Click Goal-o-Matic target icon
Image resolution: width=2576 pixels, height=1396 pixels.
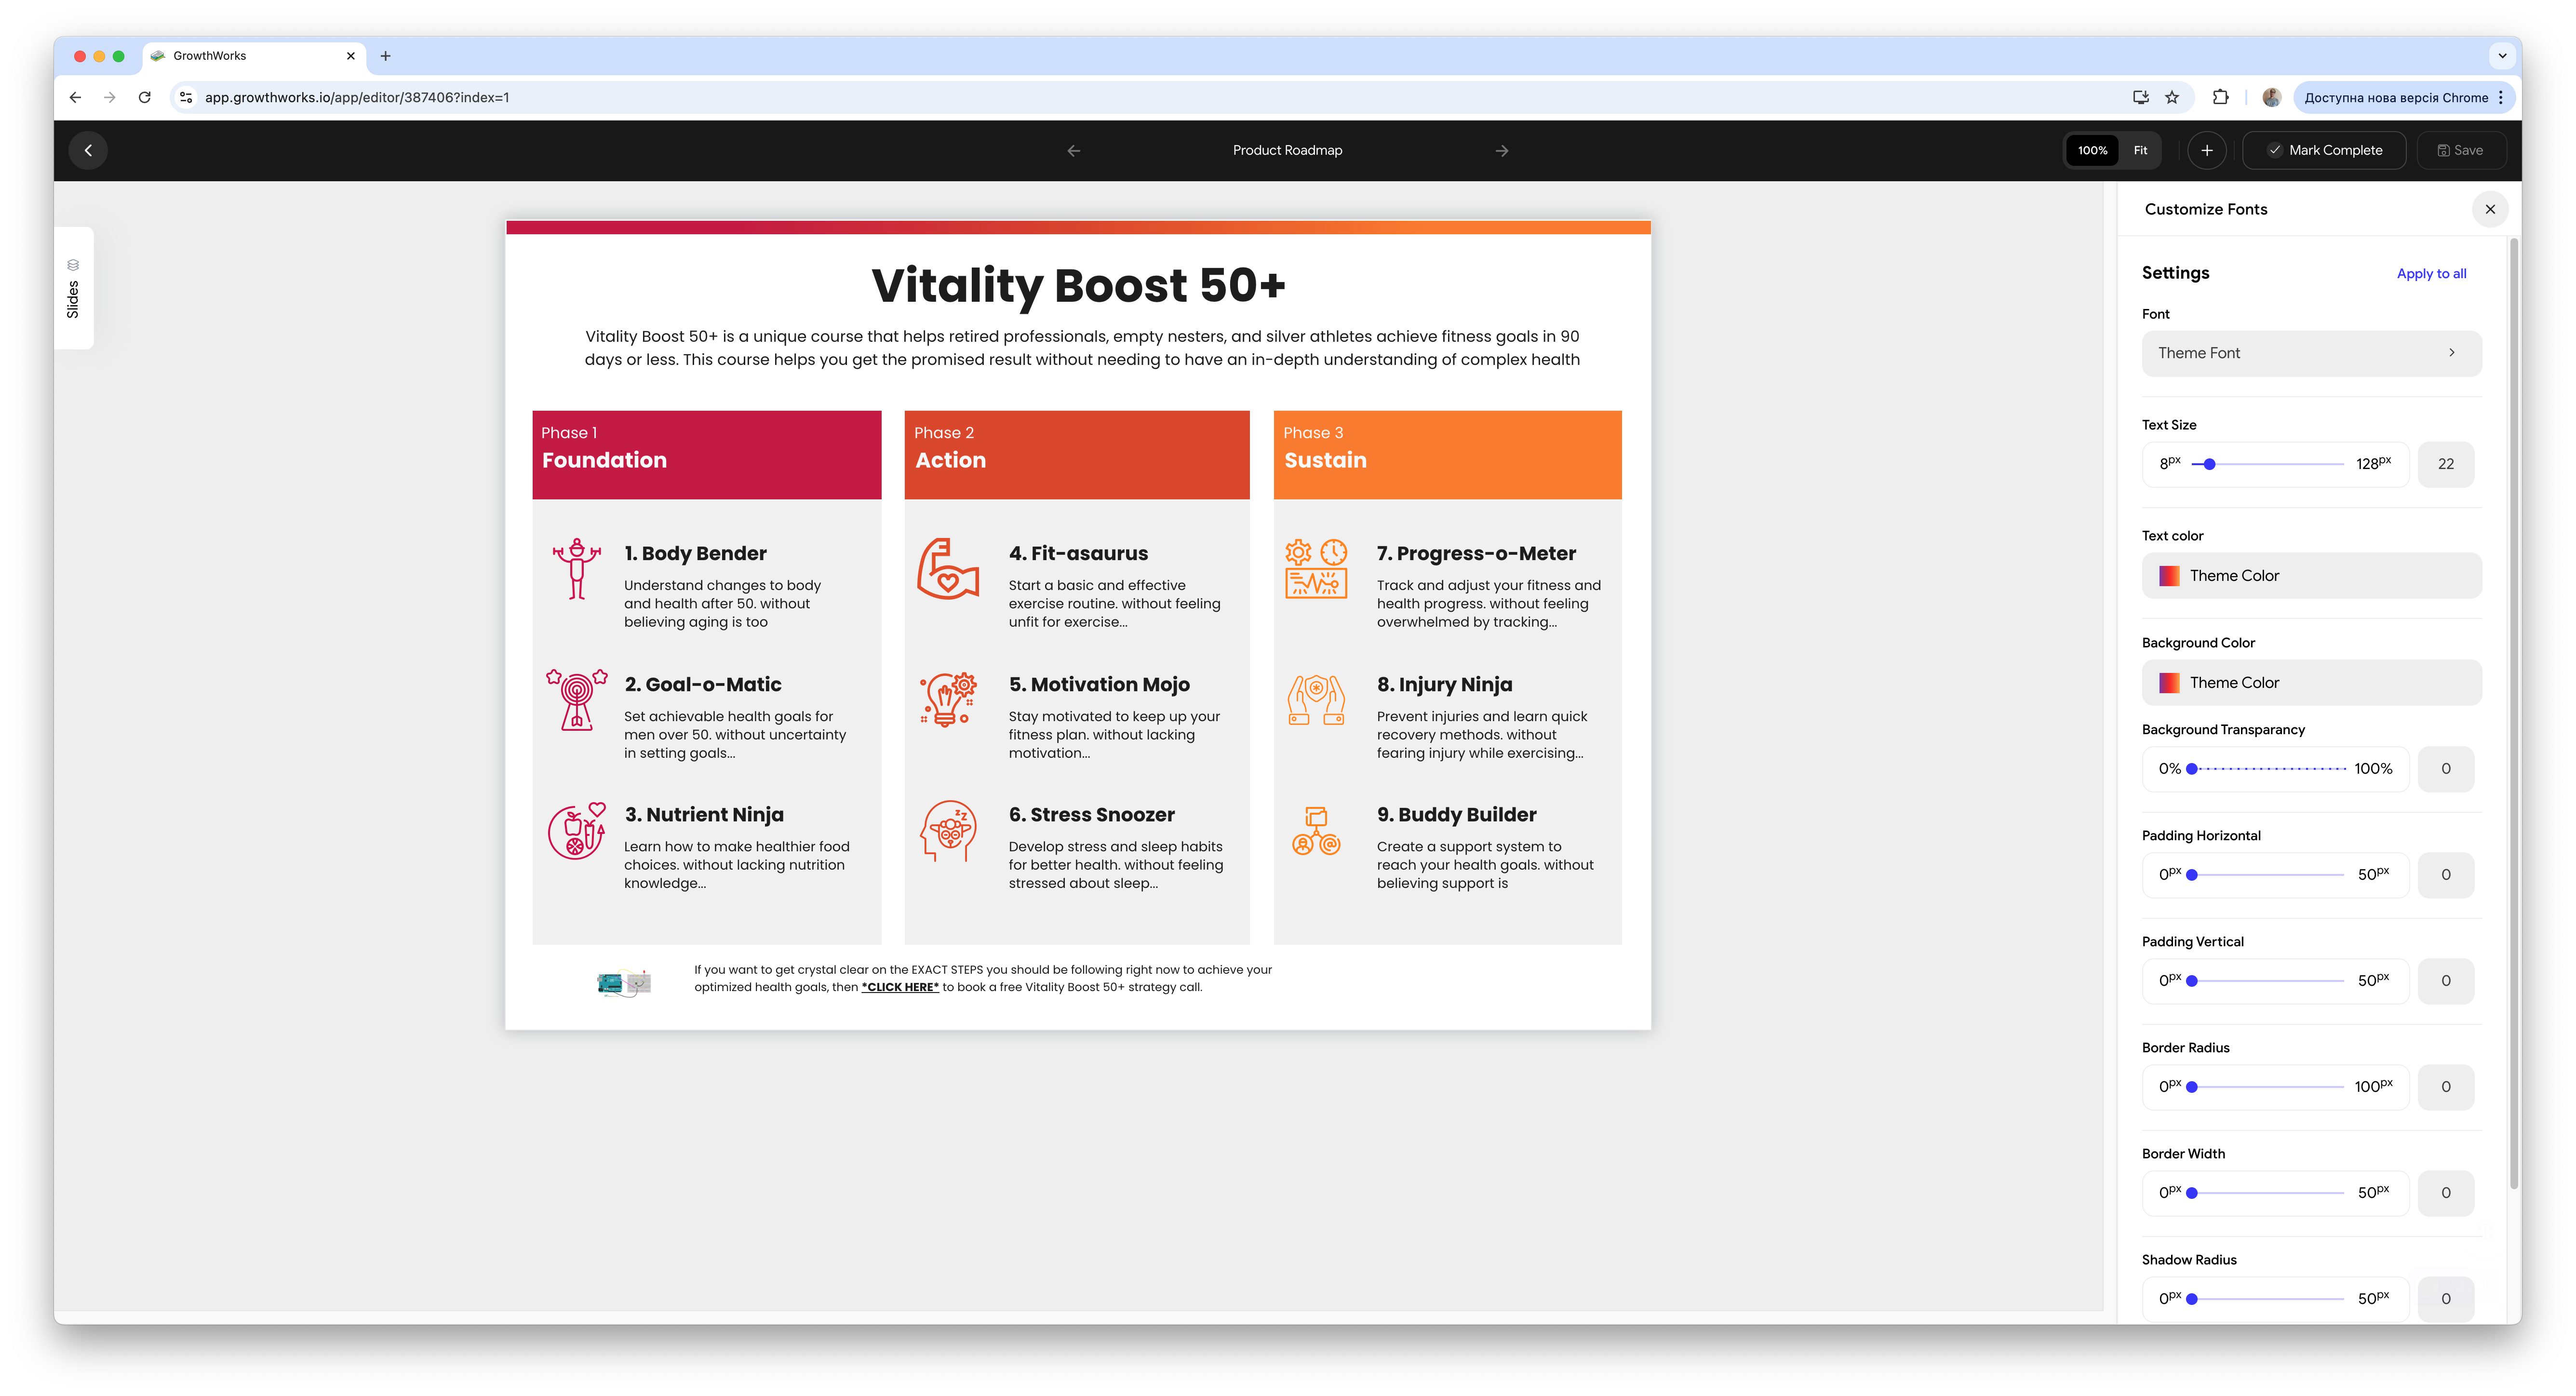click(x=577, y=700)
